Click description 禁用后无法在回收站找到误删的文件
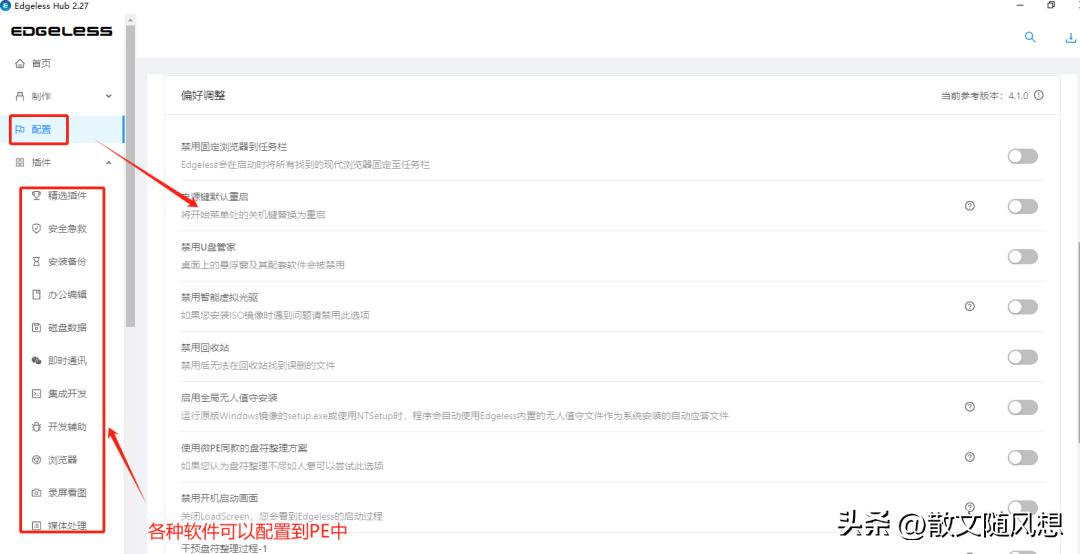The image size is (1080, 554). click(x=258, y=366)
